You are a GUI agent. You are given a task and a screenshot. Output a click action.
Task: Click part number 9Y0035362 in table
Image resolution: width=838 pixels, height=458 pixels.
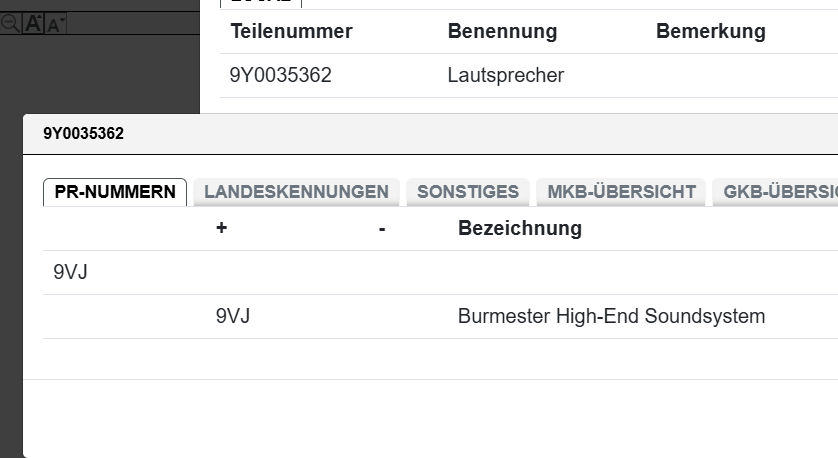[x=280, y=75]
